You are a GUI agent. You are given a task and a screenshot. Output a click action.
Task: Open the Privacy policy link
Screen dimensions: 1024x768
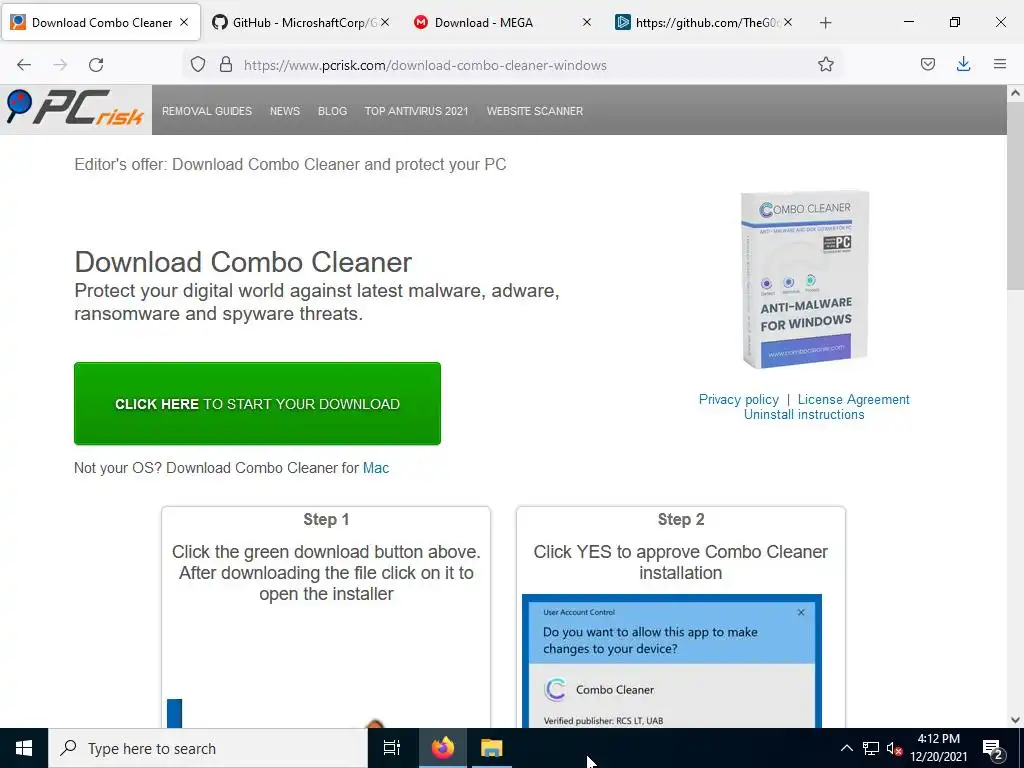click(739, 399)
